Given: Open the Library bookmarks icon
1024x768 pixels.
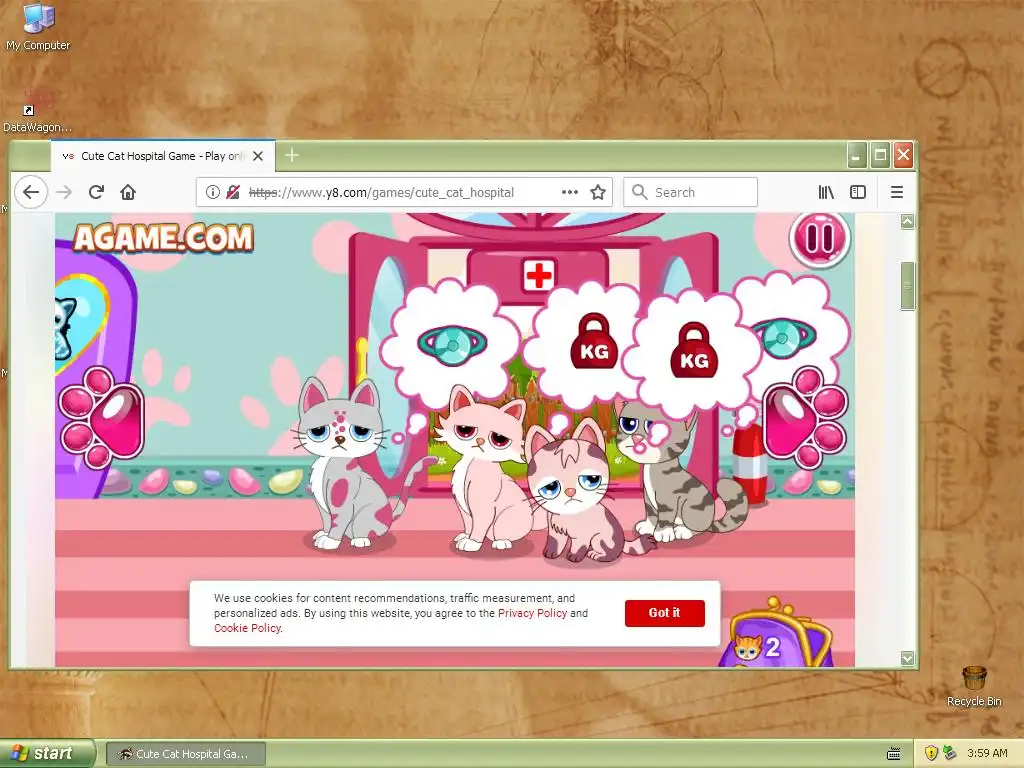Looking at the screenshot, I should tap(826, 192).
